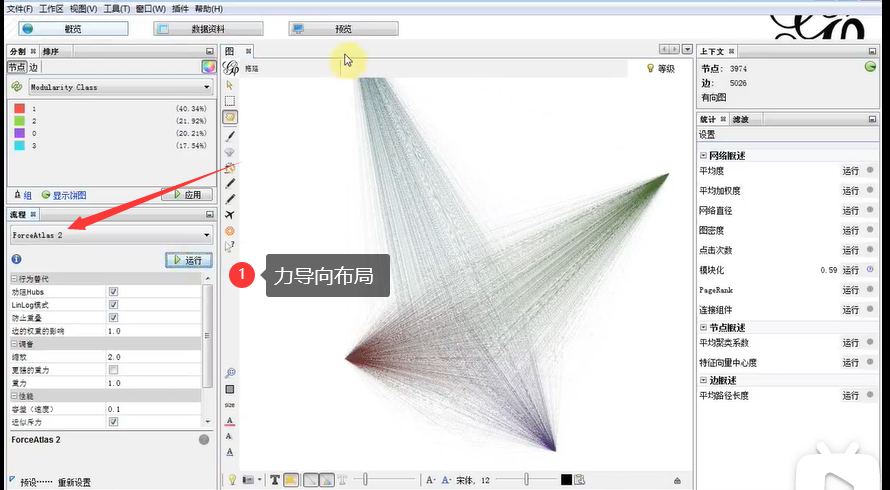Click the font name 宋体, 12
Viewport: 890px width, 490px height.
point(473,480)
